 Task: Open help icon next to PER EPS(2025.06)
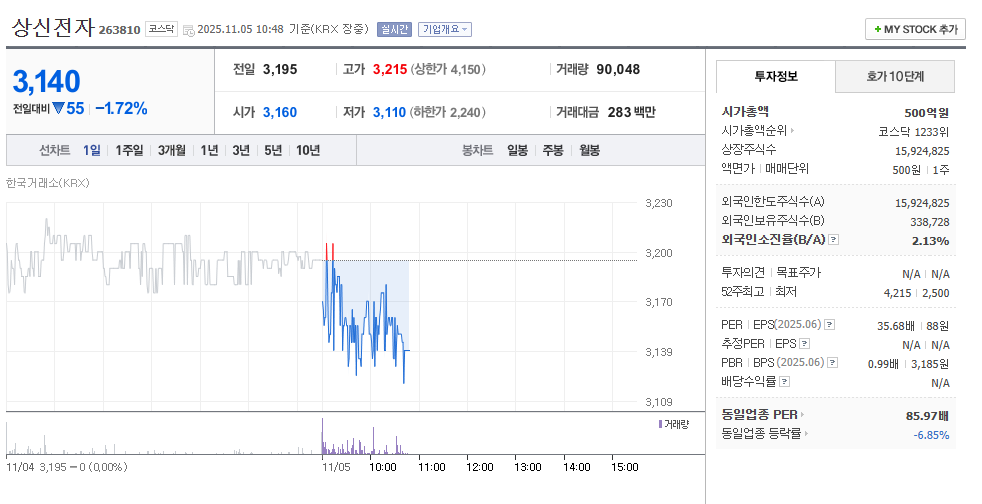[829, 325]
